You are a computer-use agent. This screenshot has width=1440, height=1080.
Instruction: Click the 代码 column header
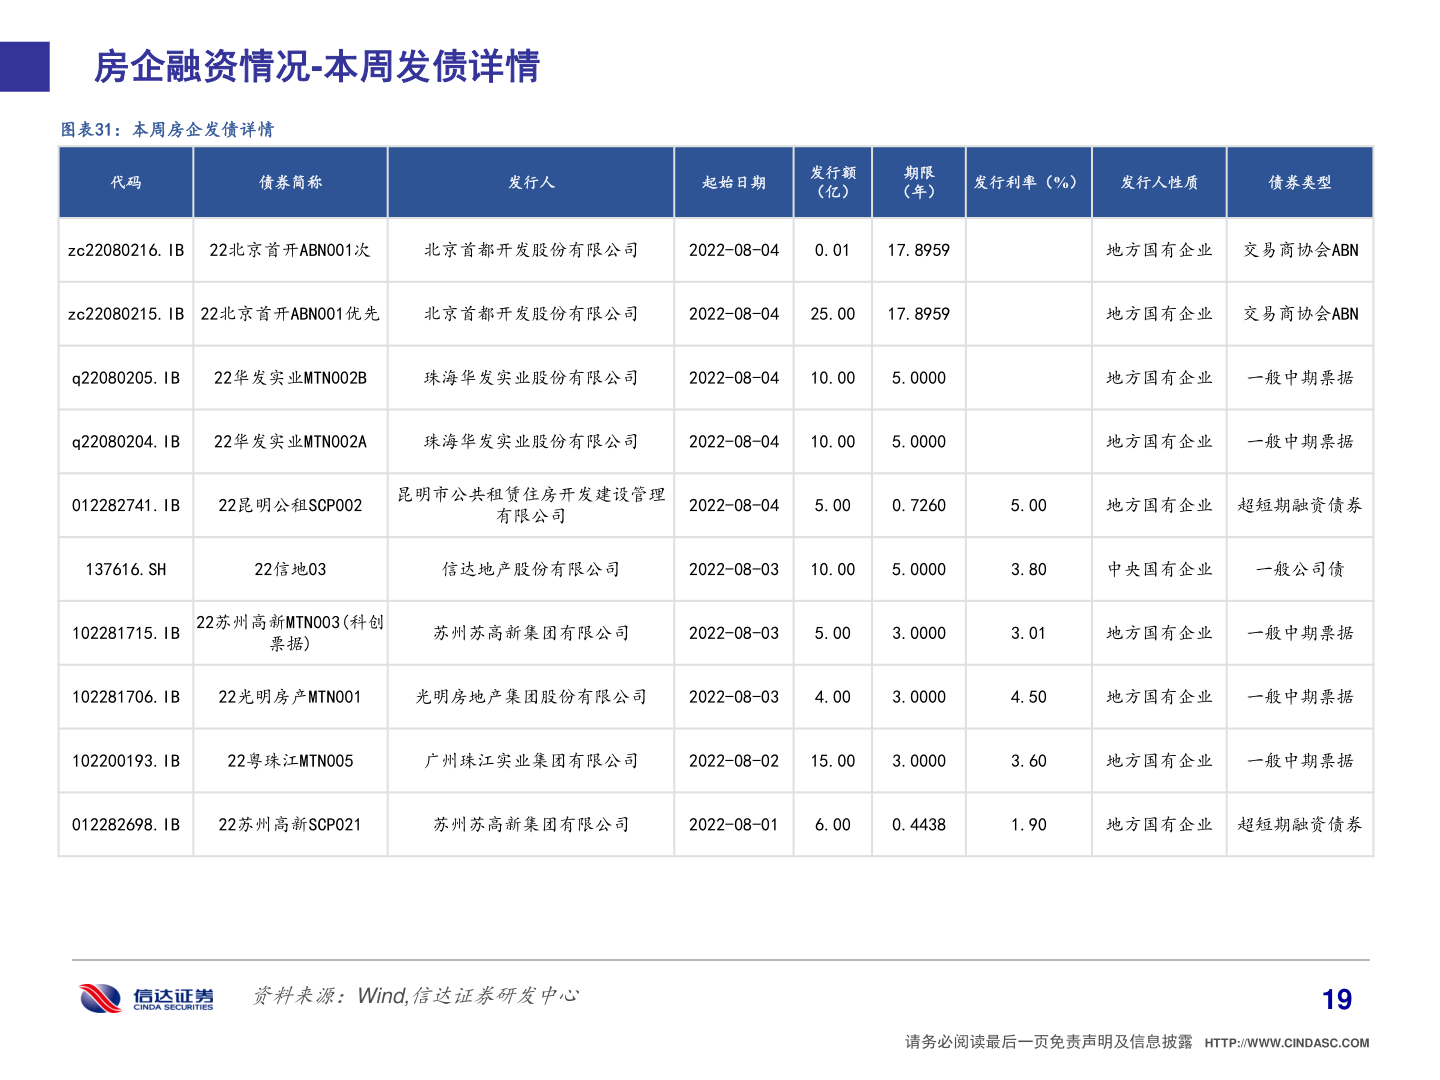pos(126,182)
